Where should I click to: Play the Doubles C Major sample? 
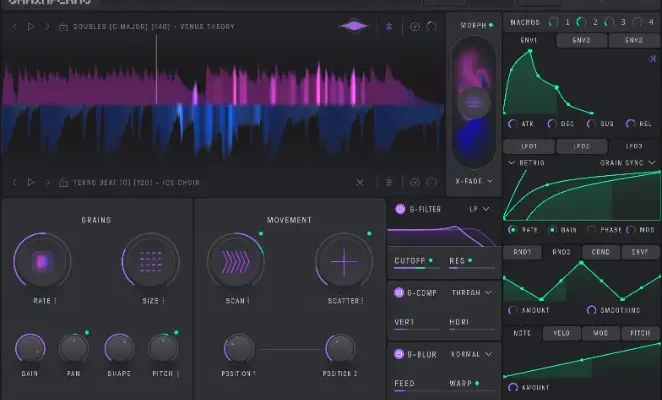(30, 27)
